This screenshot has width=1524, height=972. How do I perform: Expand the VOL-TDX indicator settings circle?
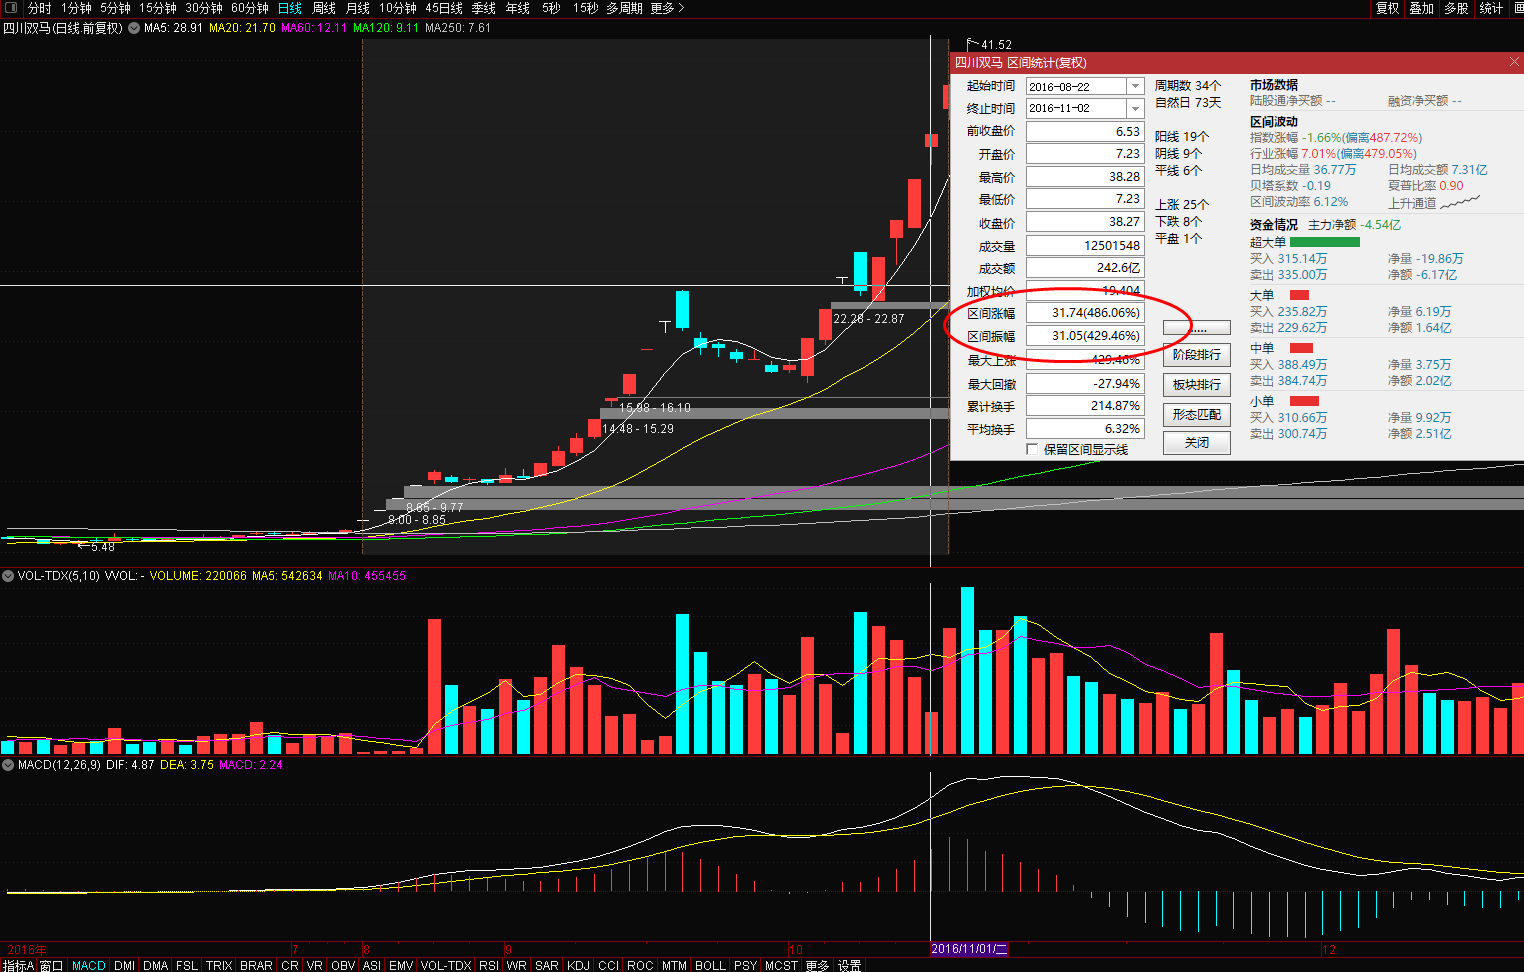(x=8, y=576)
